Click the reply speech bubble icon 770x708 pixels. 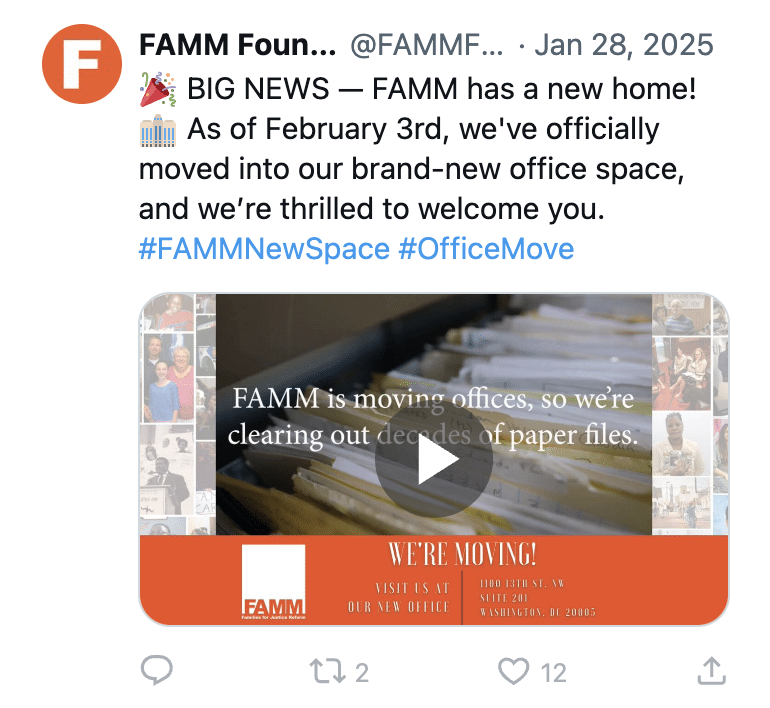pyautogui.click(x=157, y=670)
